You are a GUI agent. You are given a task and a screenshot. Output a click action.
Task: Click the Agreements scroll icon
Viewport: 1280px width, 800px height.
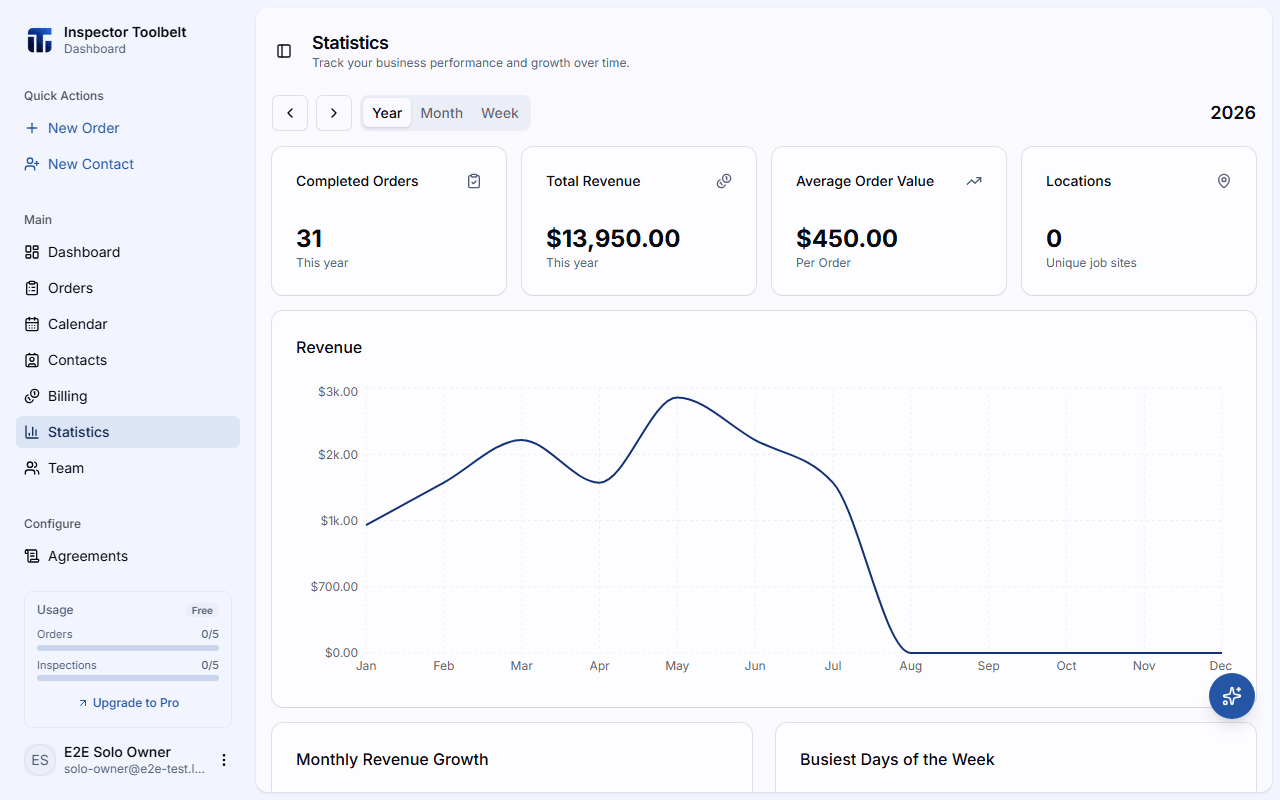pos(32,556)
